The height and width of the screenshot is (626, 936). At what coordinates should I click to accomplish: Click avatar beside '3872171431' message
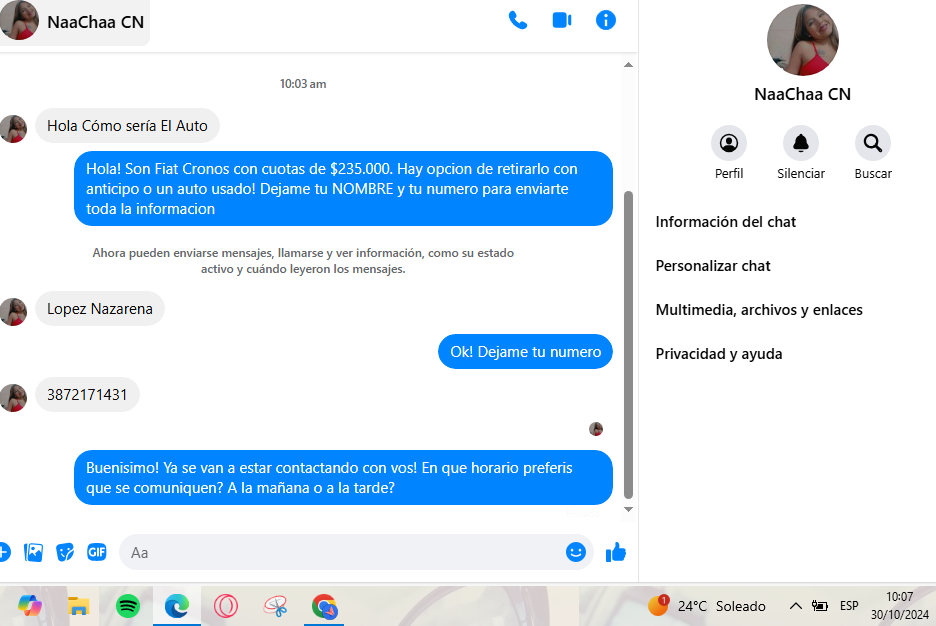13,397
